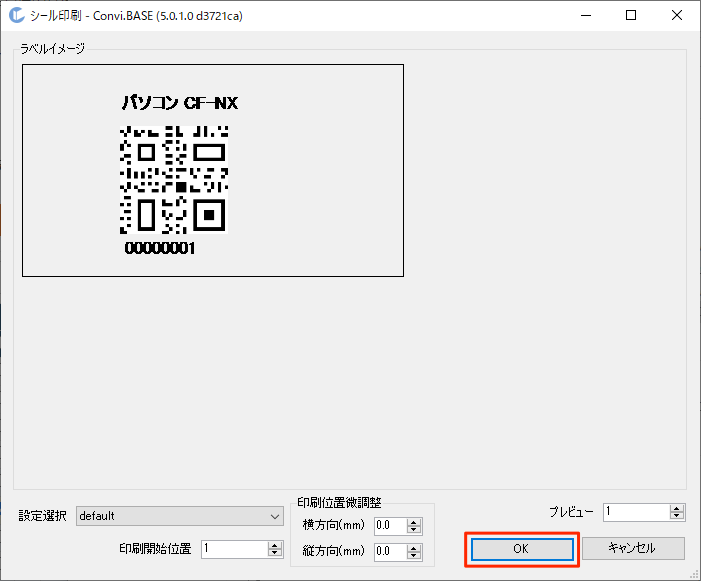Click the パソコン CF-NX label title text
Image resolution: width=701 pixels, height=581 pixels.
180,103
